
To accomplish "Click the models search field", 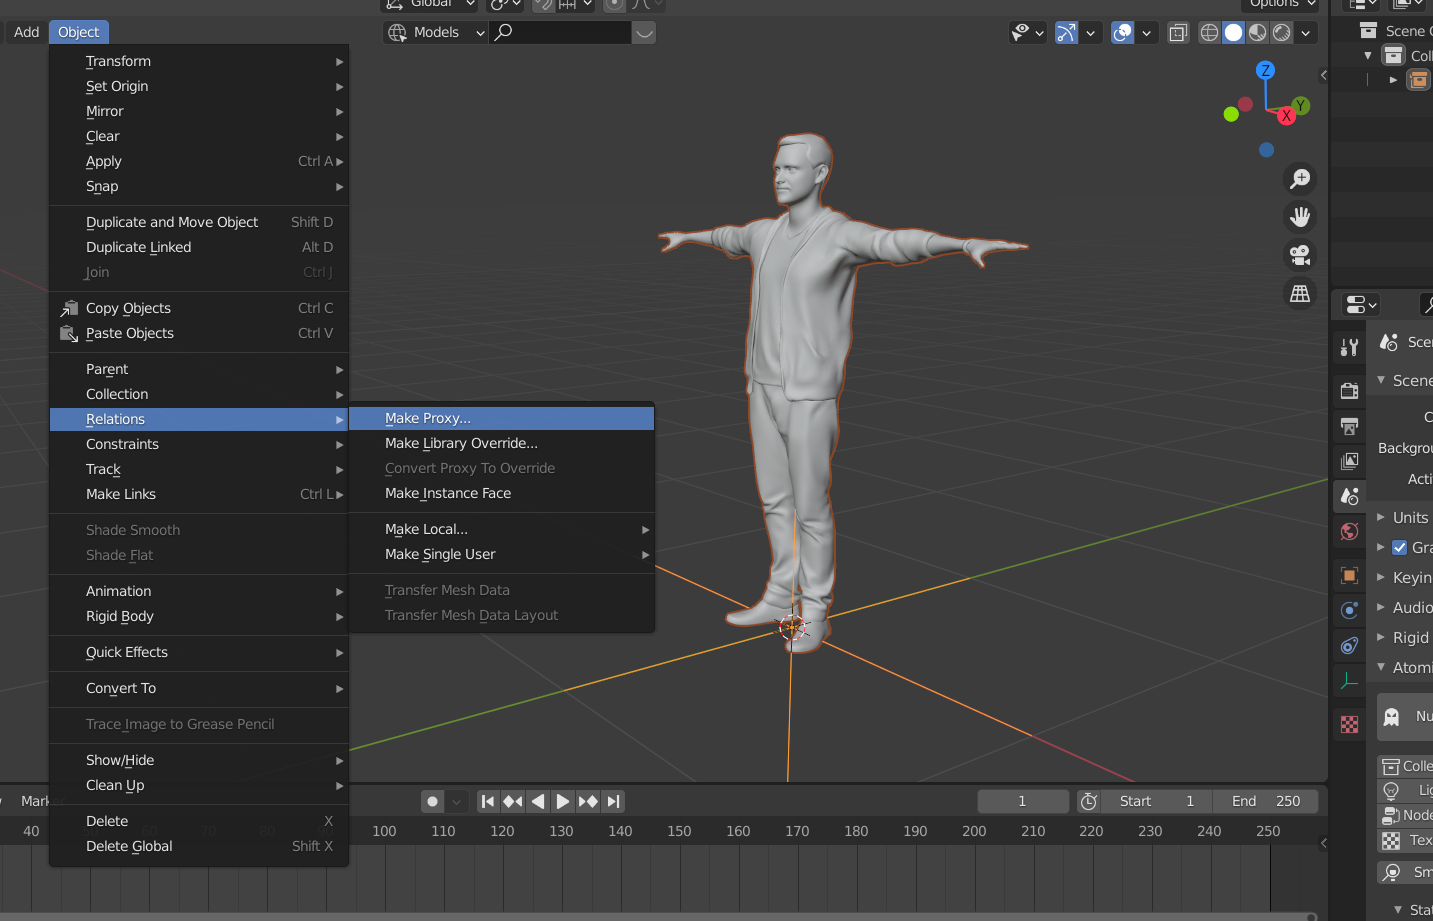I will [x=560, y=32].
